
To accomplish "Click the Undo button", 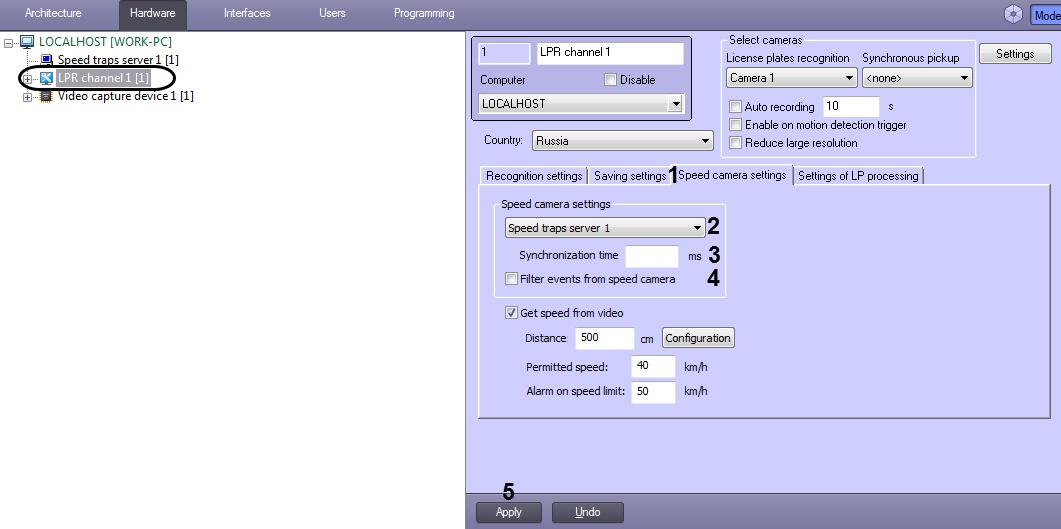I will coord(587,512).
